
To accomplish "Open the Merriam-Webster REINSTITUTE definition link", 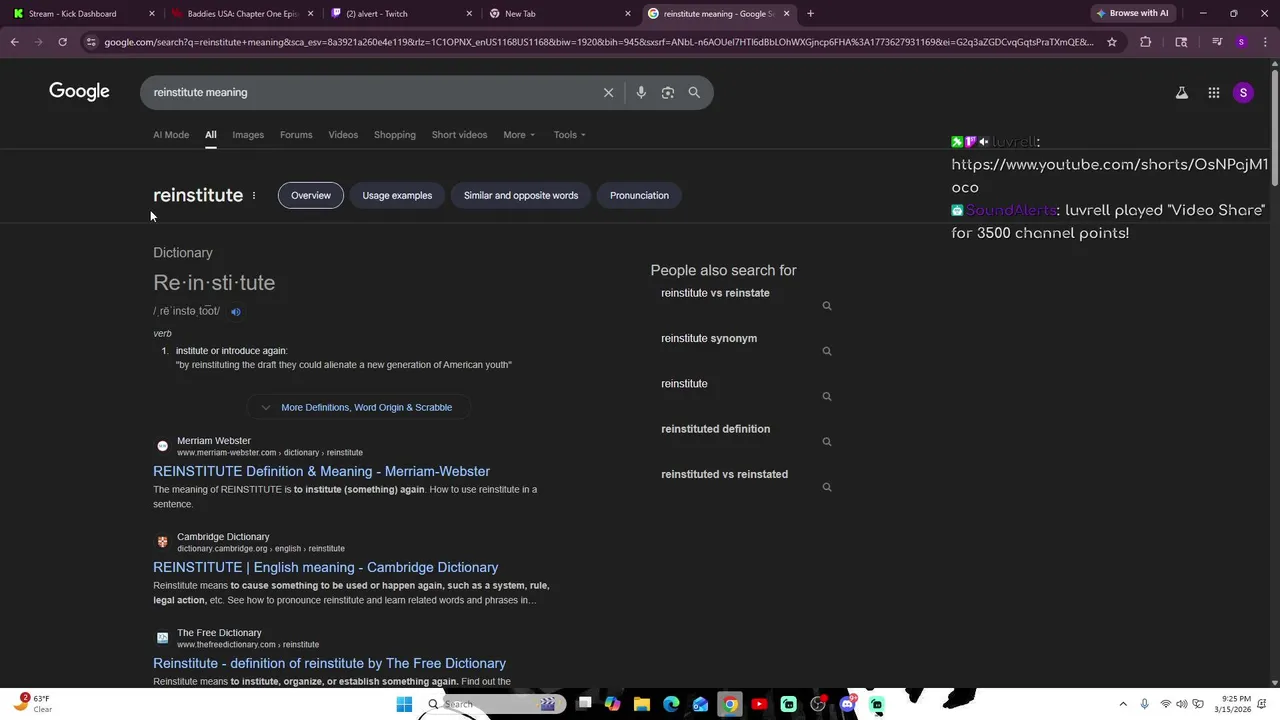I will pyautogui.click(x=321, y=471).
